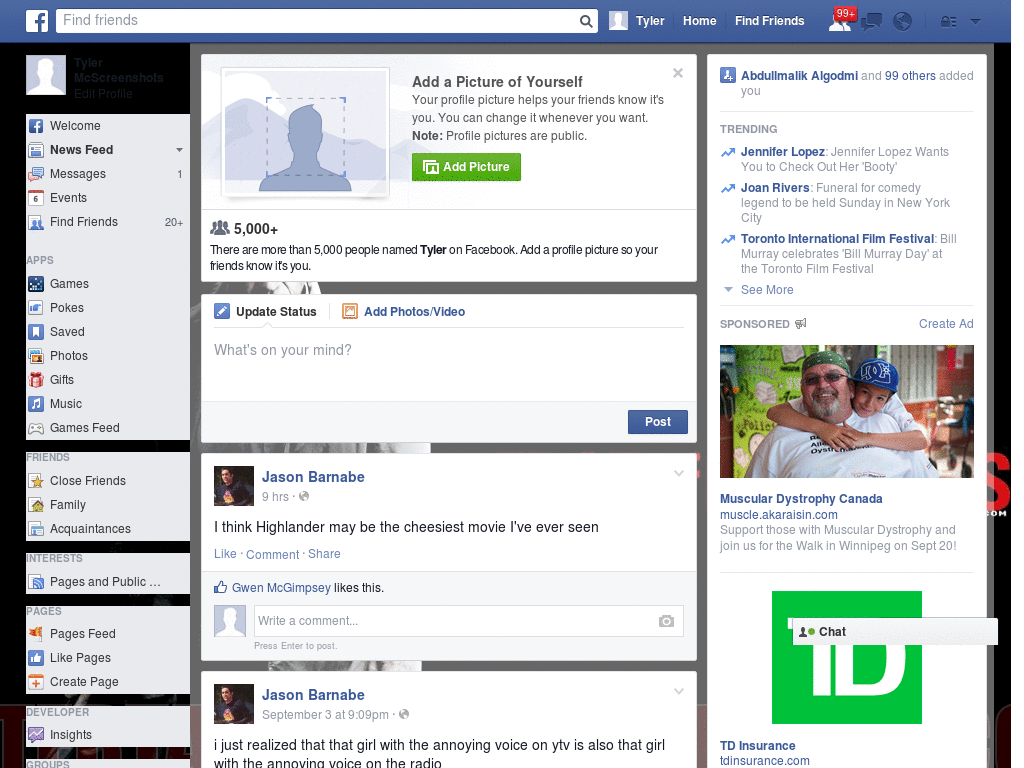Open Find Friends in top bar
Screen dimensions: 1024x768
pos(769,21)
